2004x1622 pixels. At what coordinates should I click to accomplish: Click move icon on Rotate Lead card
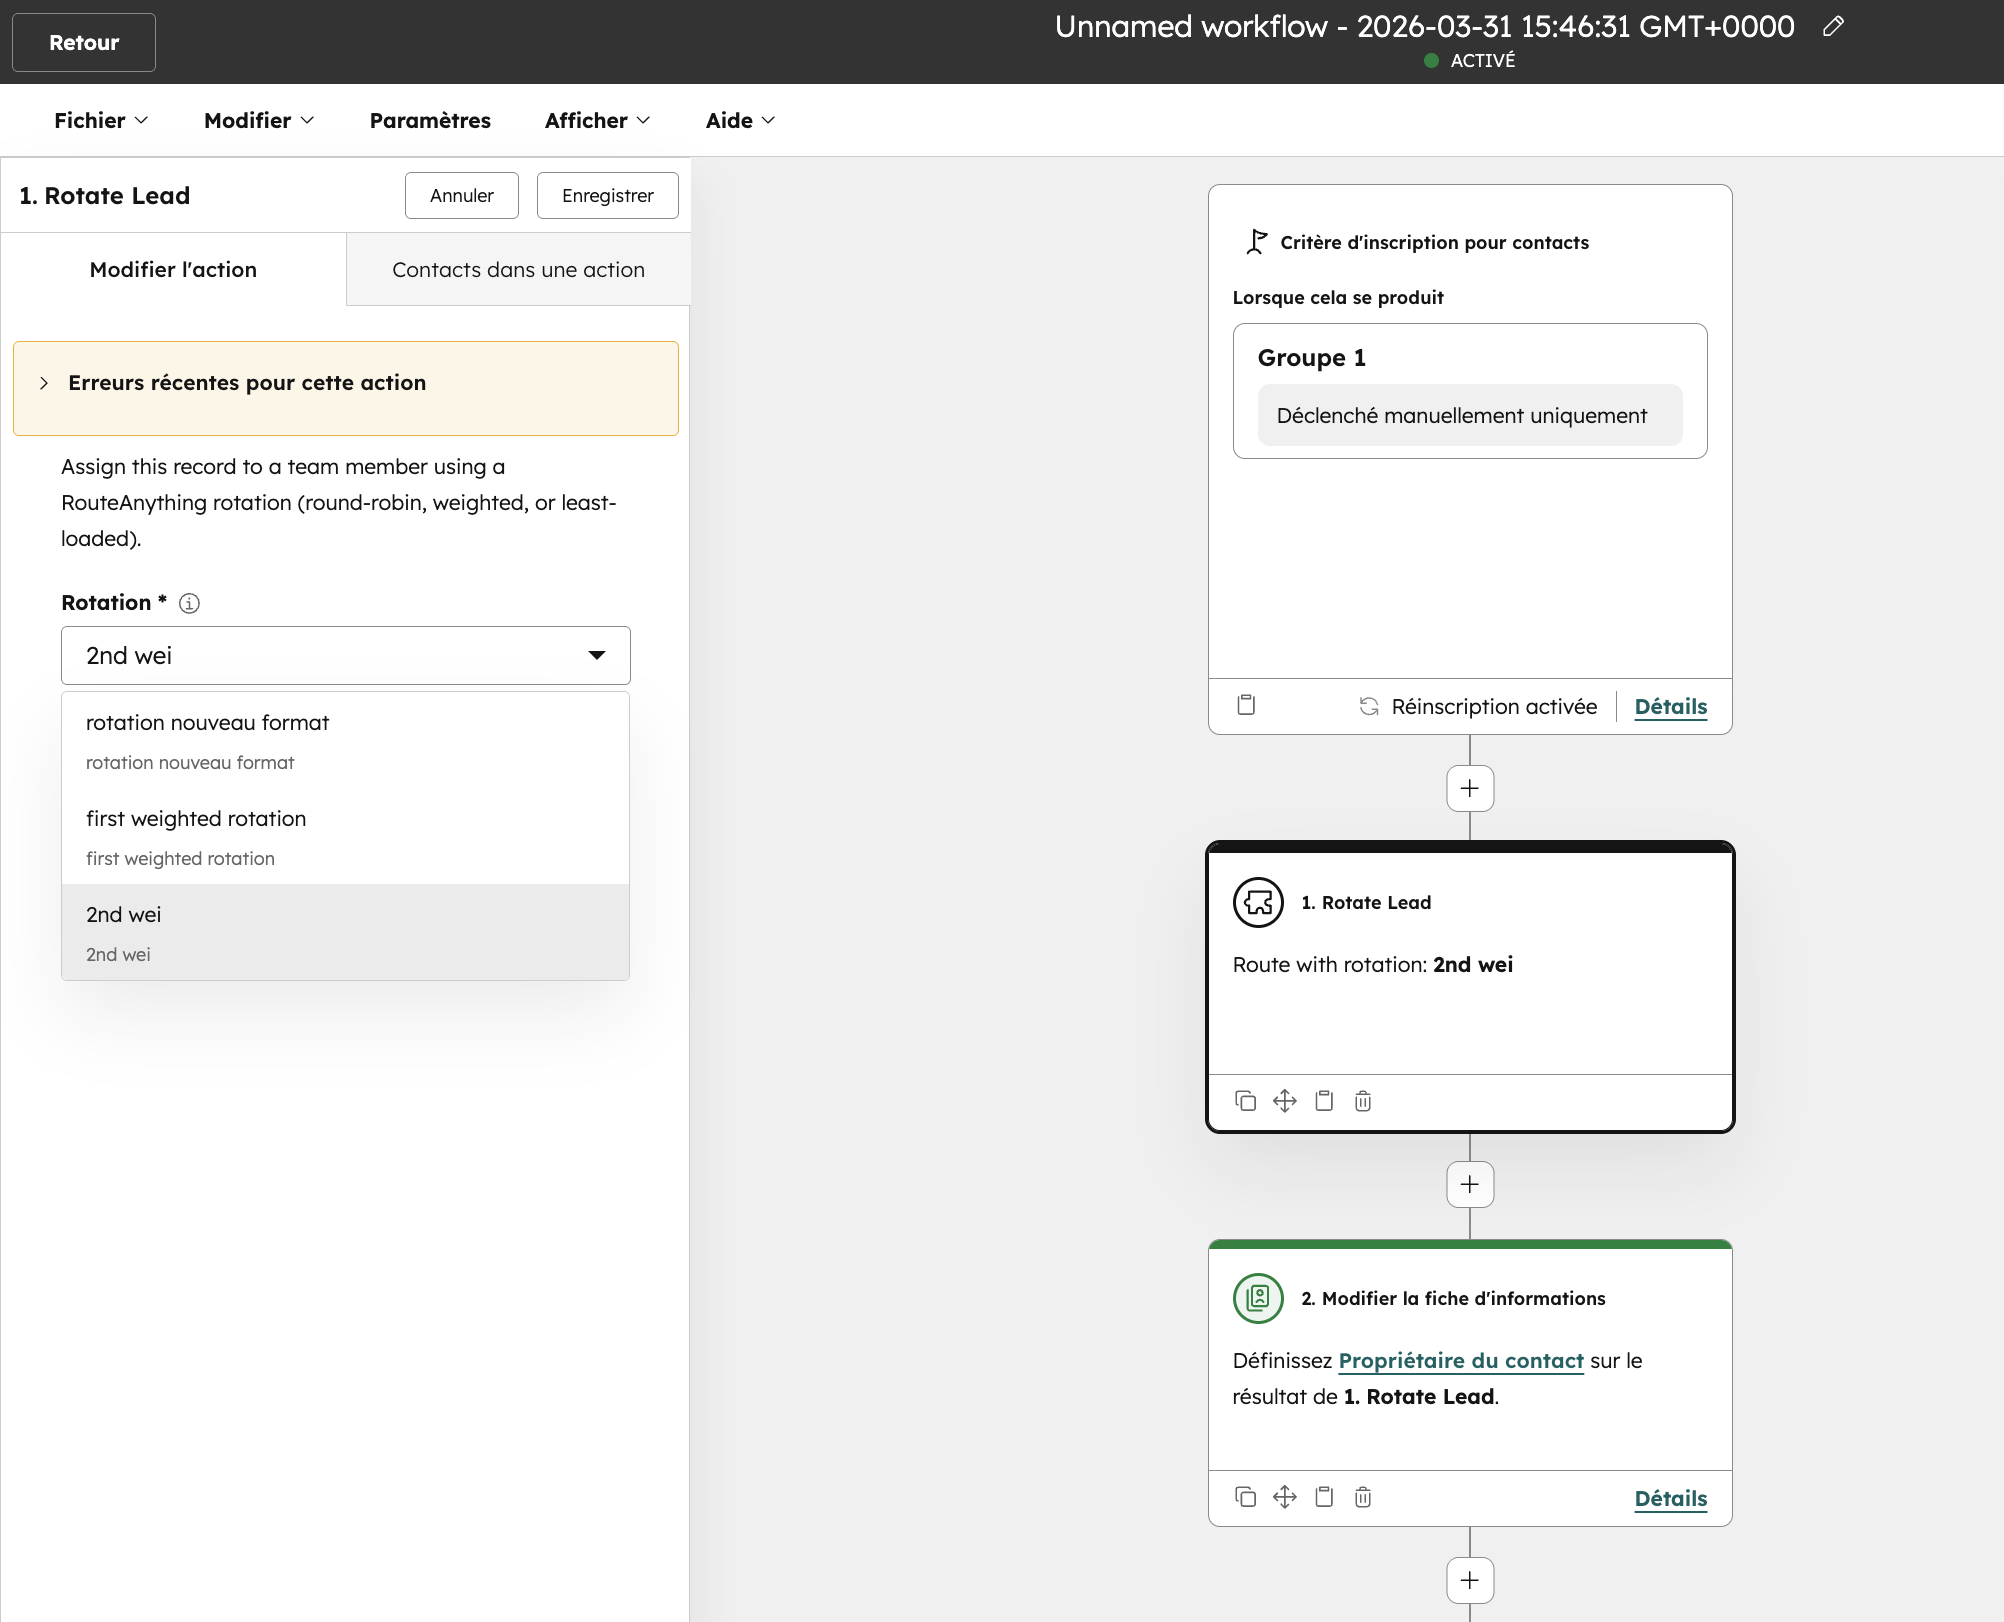pos(1285,1101)
